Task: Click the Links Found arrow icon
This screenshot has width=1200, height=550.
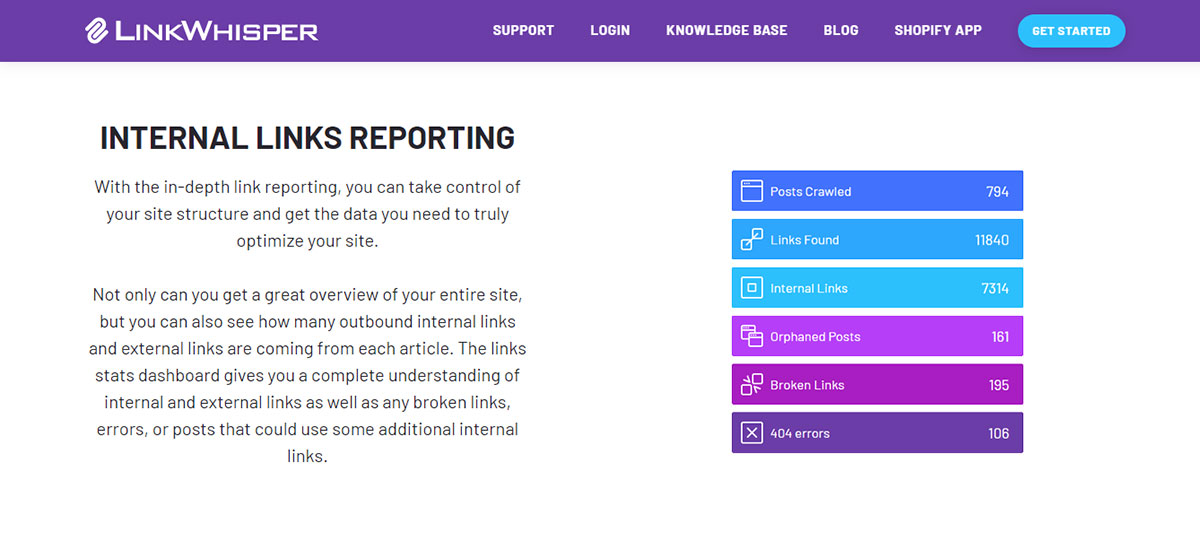Action: pyautogui.click(x=751, y=240)
